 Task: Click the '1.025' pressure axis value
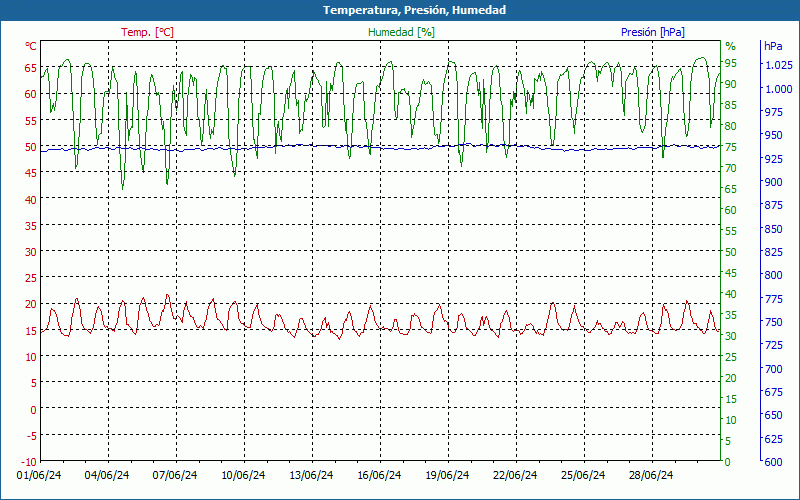779,65
